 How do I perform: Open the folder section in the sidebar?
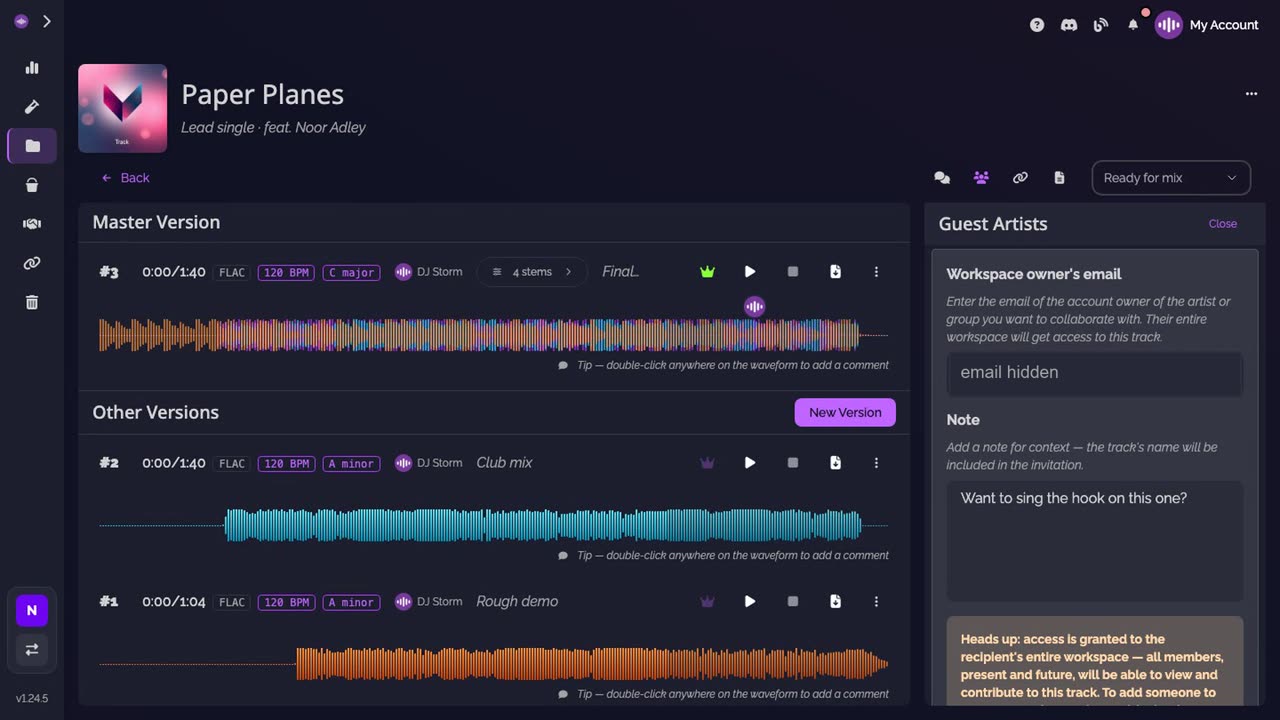[32, 146]
